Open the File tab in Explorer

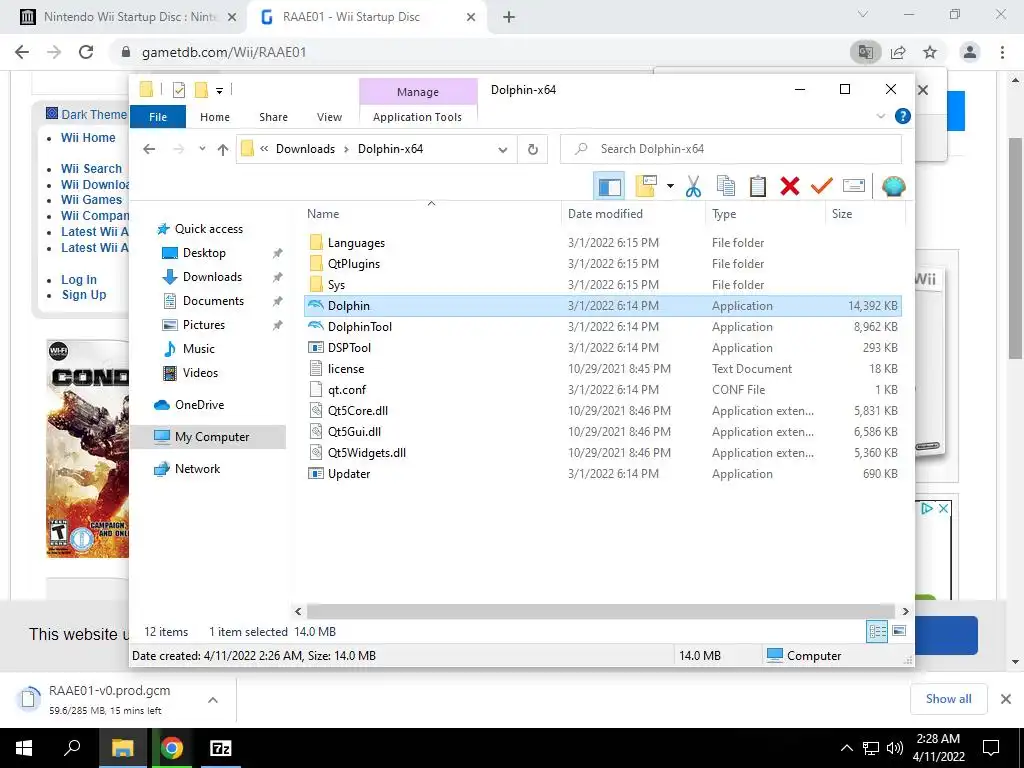click(158, 117)
